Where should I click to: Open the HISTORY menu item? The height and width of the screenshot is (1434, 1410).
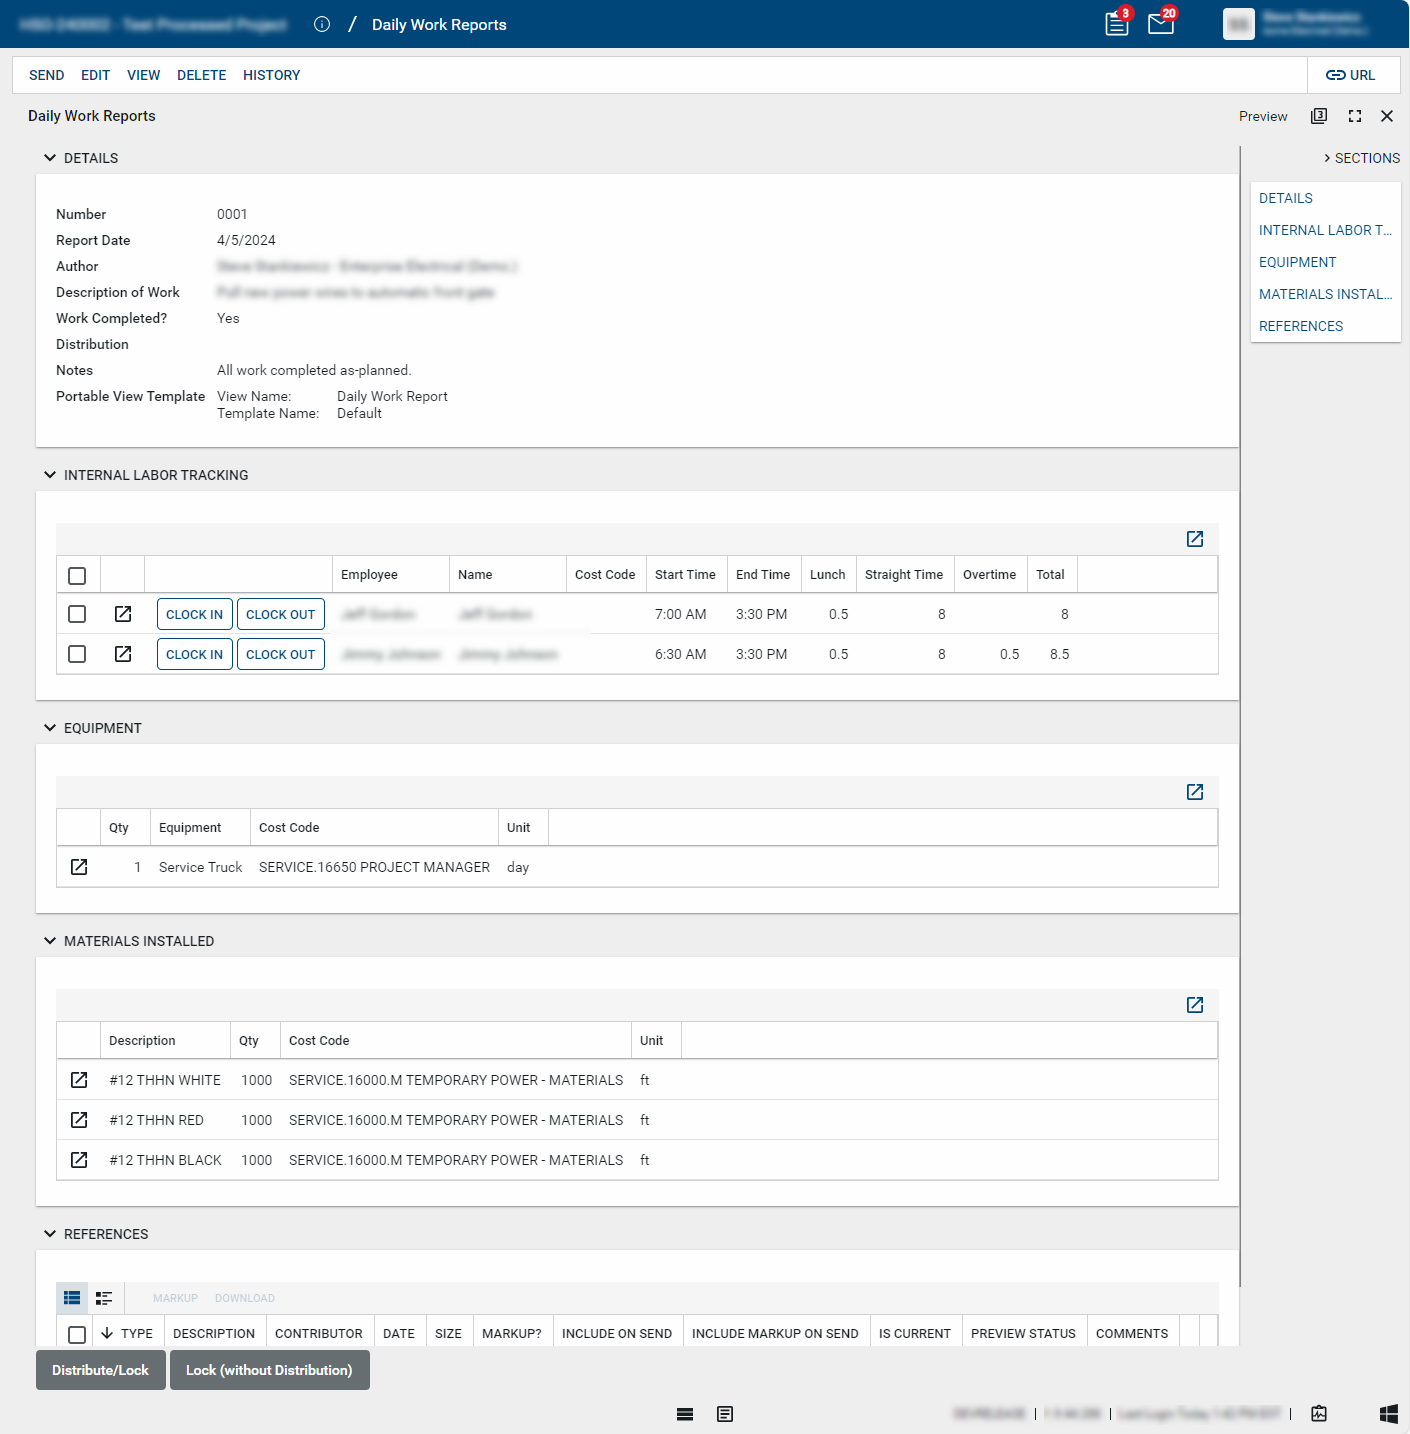coord(271,75)
